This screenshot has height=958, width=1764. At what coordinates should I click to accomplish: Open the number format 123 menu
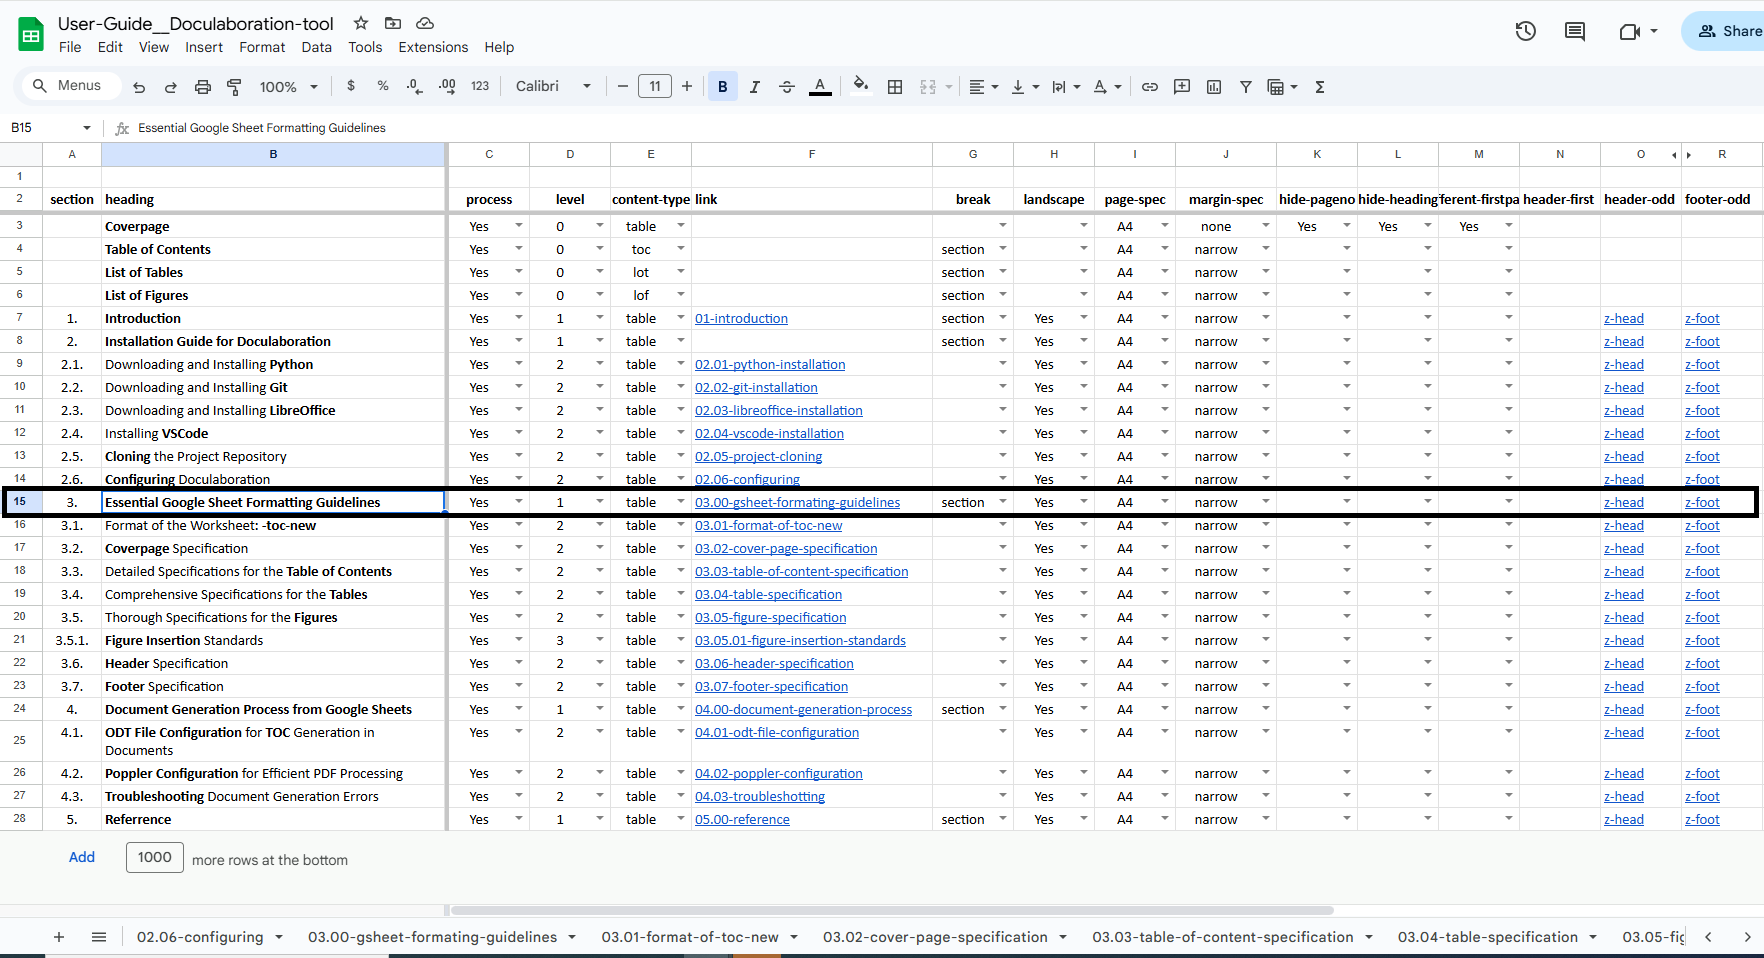tap(480, 86)
